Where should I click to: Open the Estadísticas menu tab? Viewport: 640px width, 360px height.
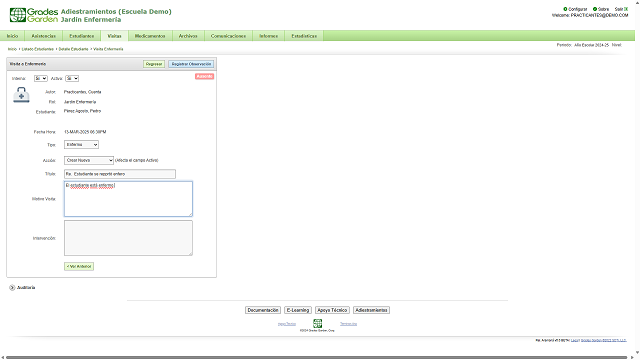[x=304, y=36]
